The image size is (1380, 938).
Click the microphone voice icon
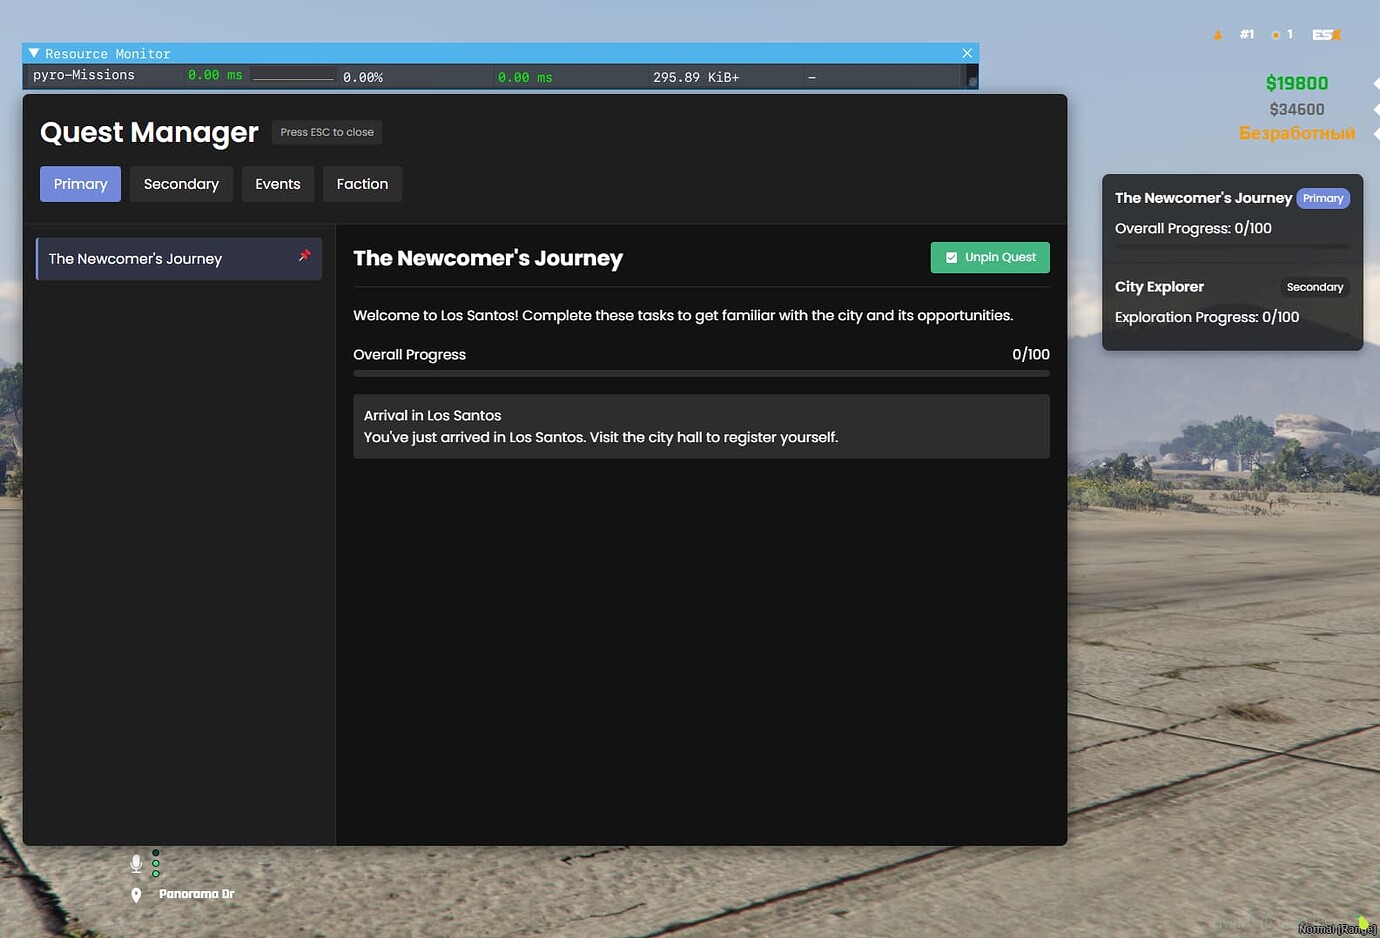136,863
